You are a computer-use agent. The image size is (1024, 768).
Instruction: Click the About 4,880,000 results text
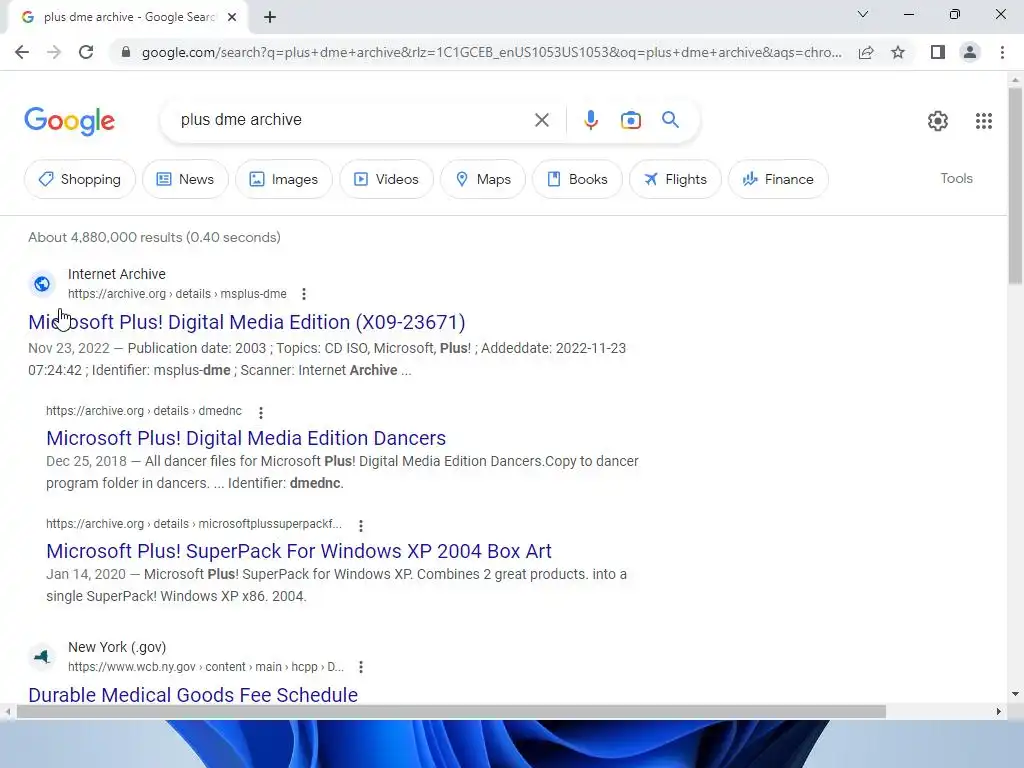[154, 237]
